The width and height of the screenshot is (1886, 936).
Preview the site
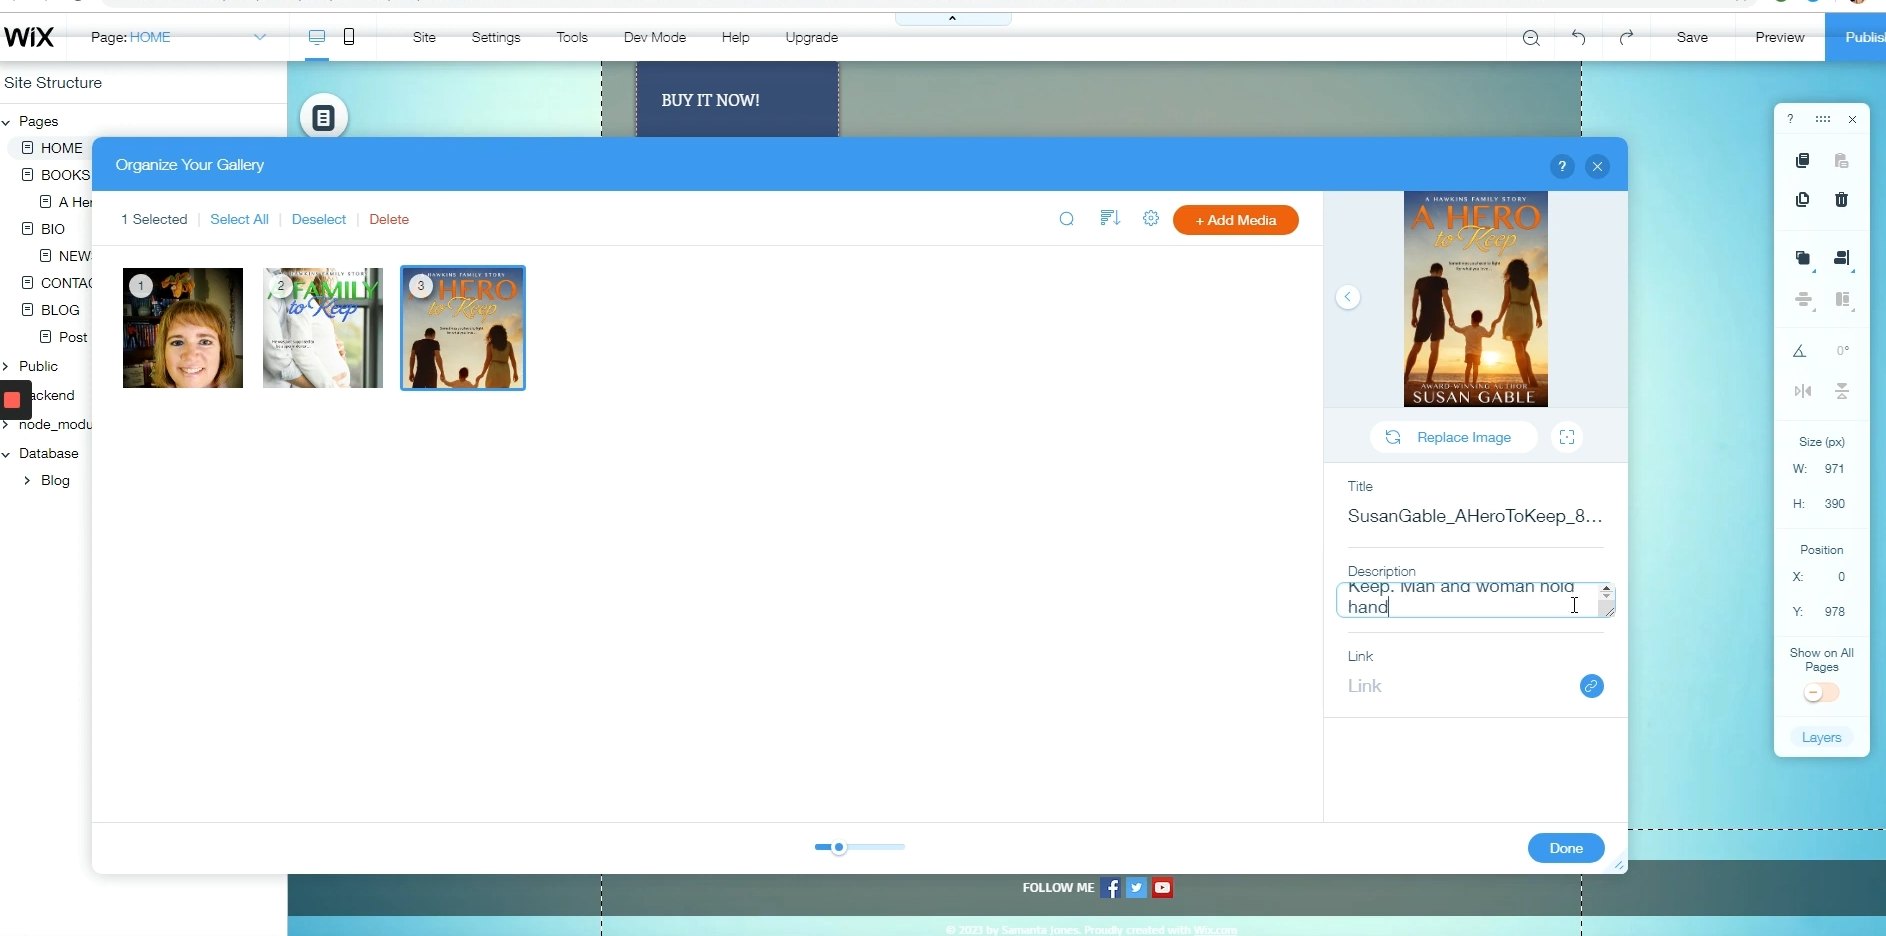click(1780, 37)
